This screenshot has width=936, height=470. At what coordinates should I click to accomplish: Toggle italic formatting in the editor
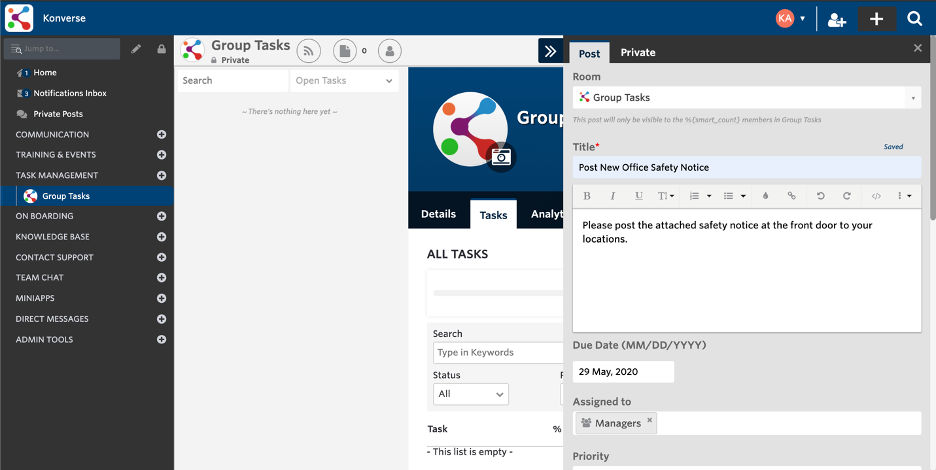pos(613,196)
